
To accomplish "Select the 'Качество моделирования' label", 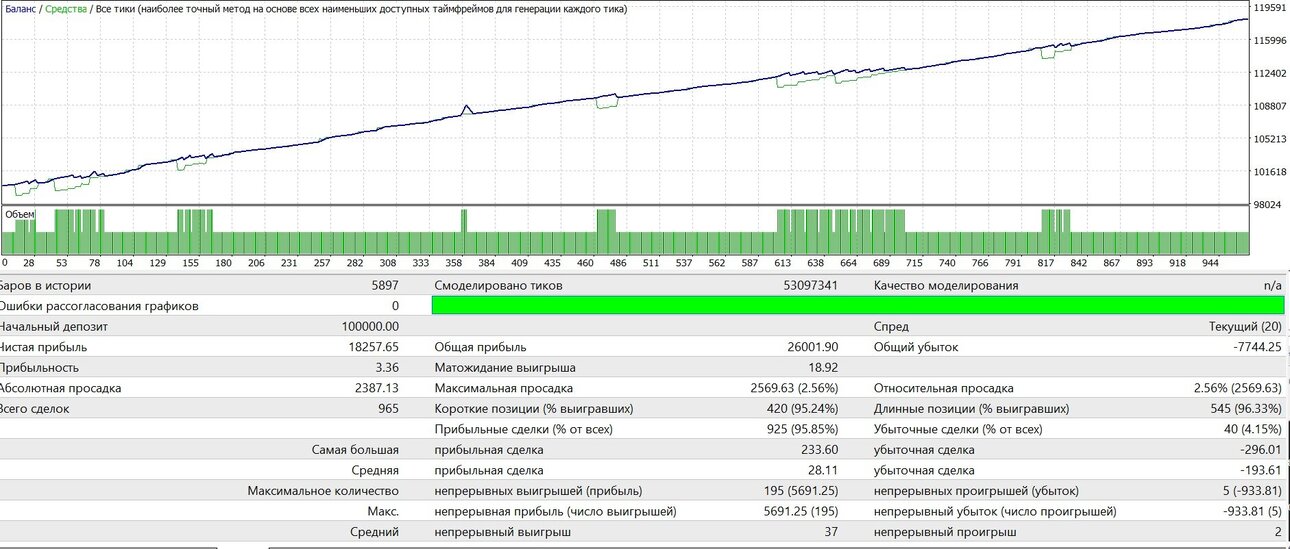I will point(946,285).
